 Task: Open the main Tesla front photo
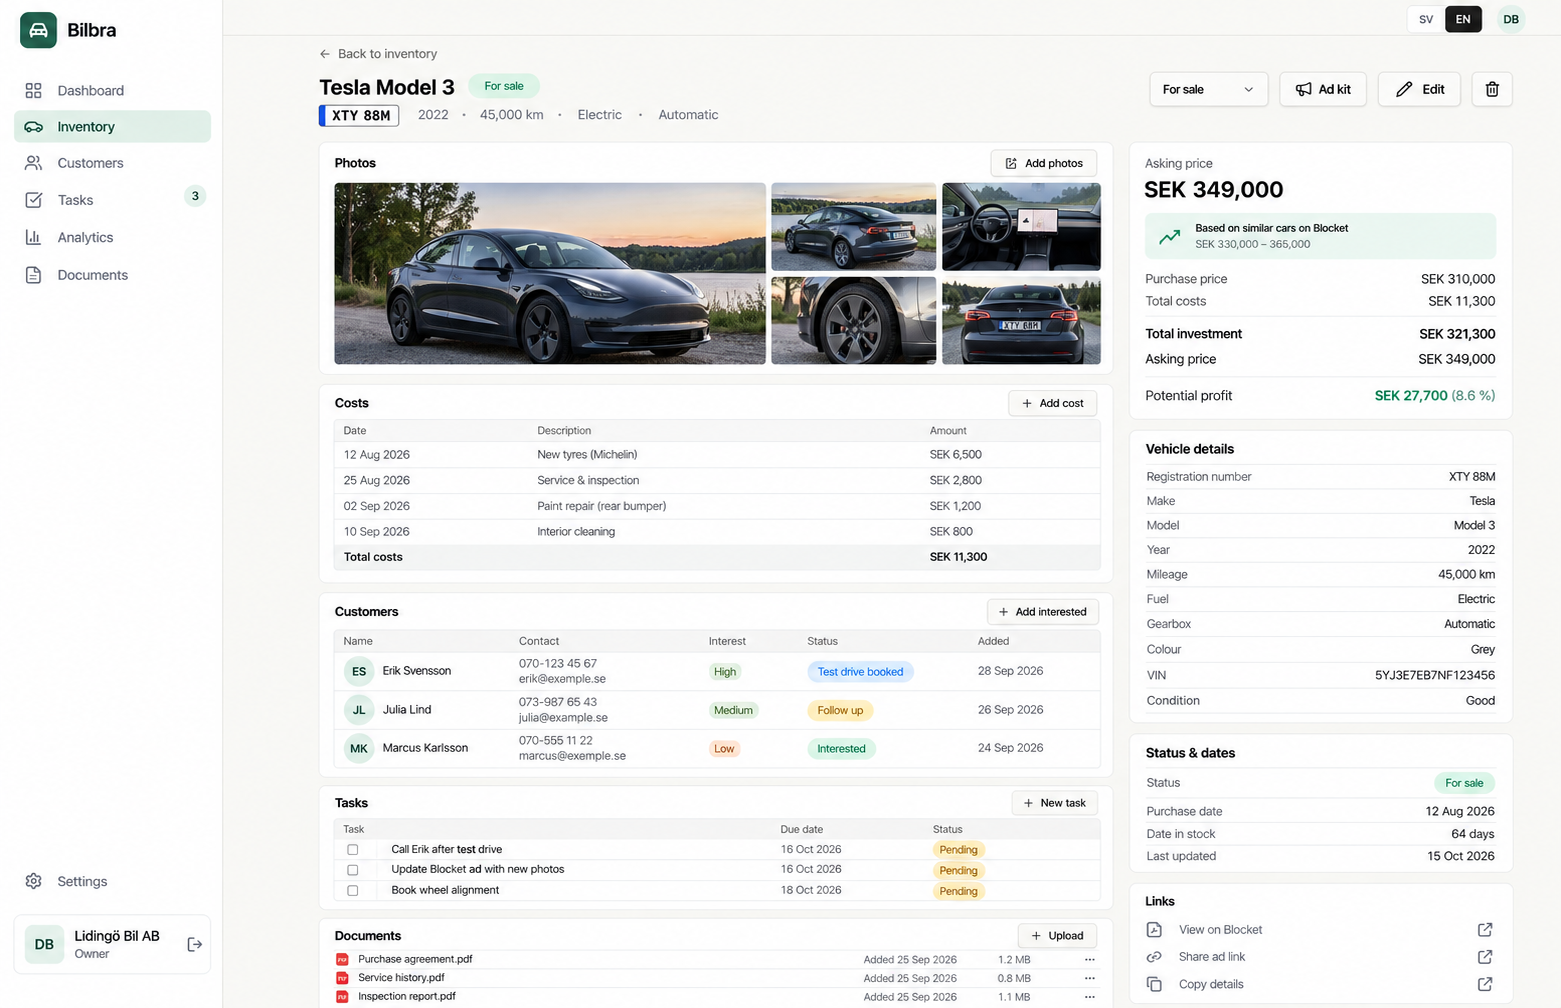[550, 273]
